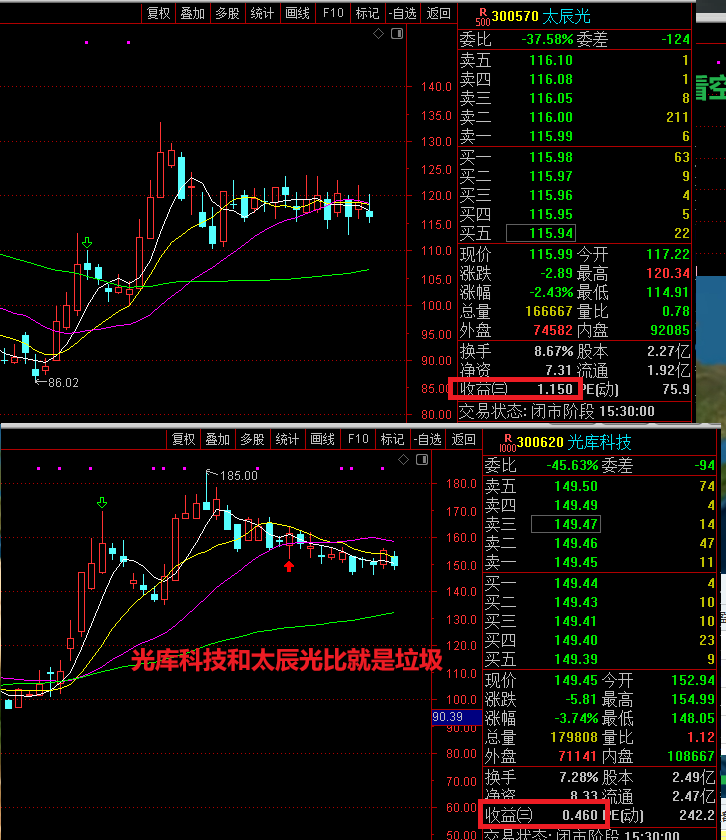The width and height of the screenshot is (726, 840).
Task: Click the 185.00 high price label on chart
Action: (239, 476)
